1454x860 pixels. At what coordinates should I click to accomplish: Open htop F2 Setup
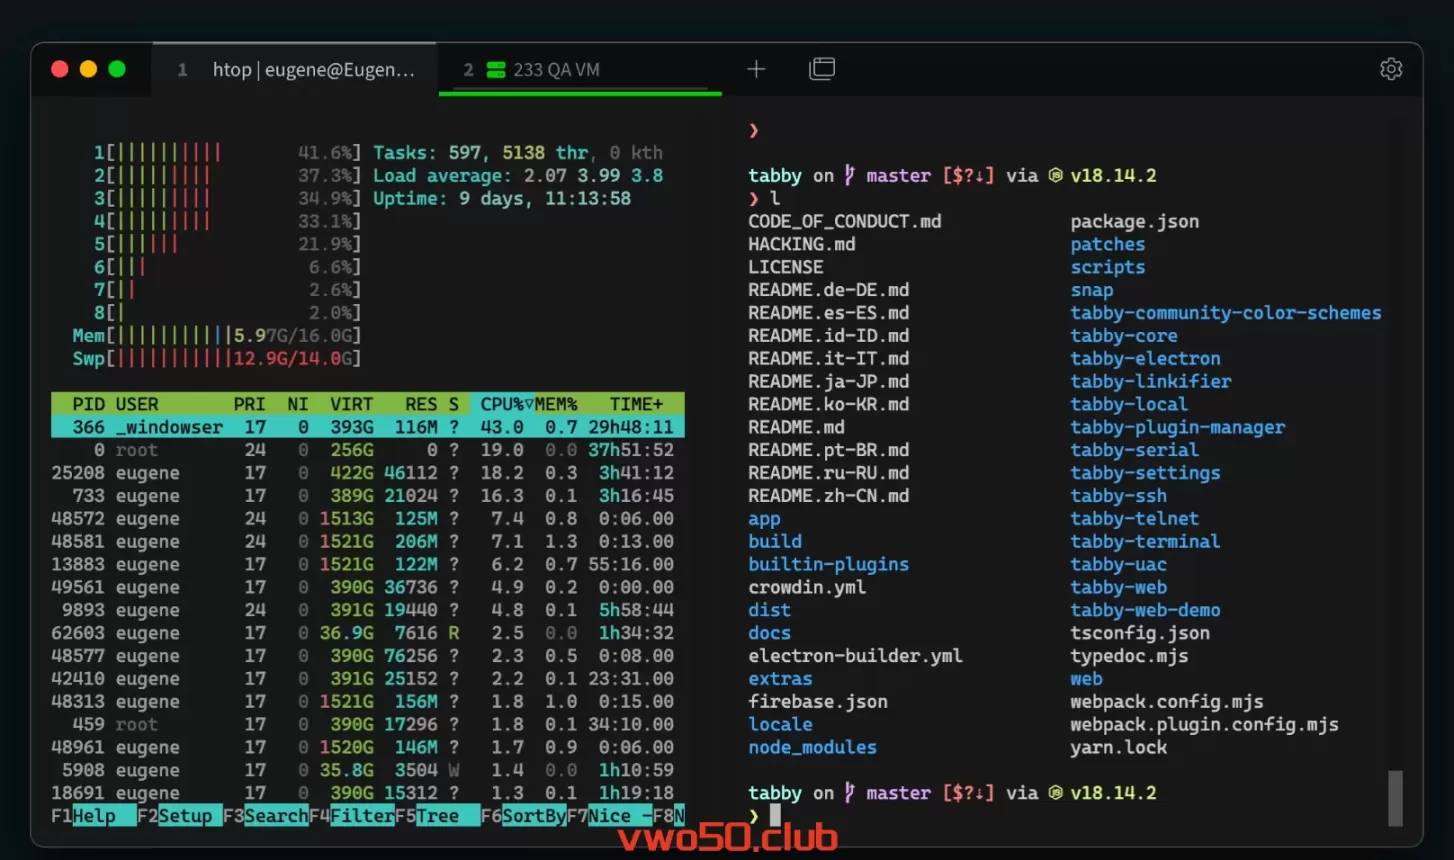coord(184,816)
